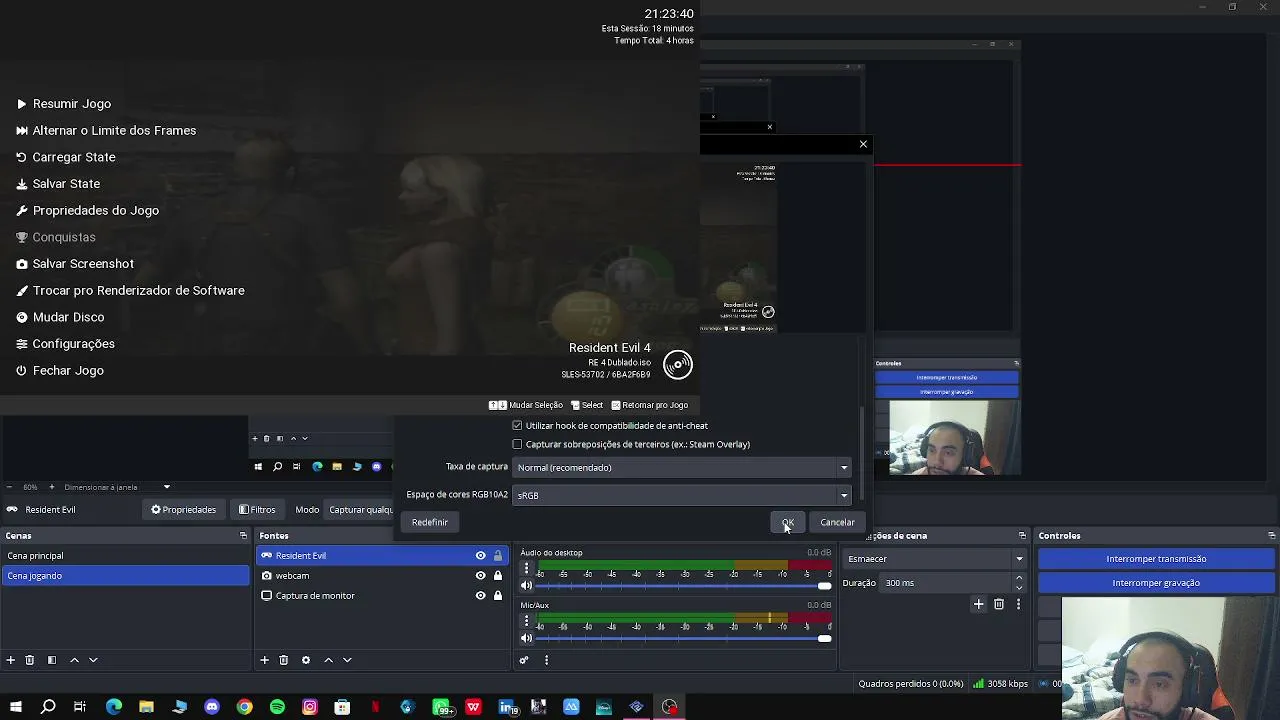The image size is (1280, 720).
Task: Select webcam source in Fontes
Action: coord(383,576)
